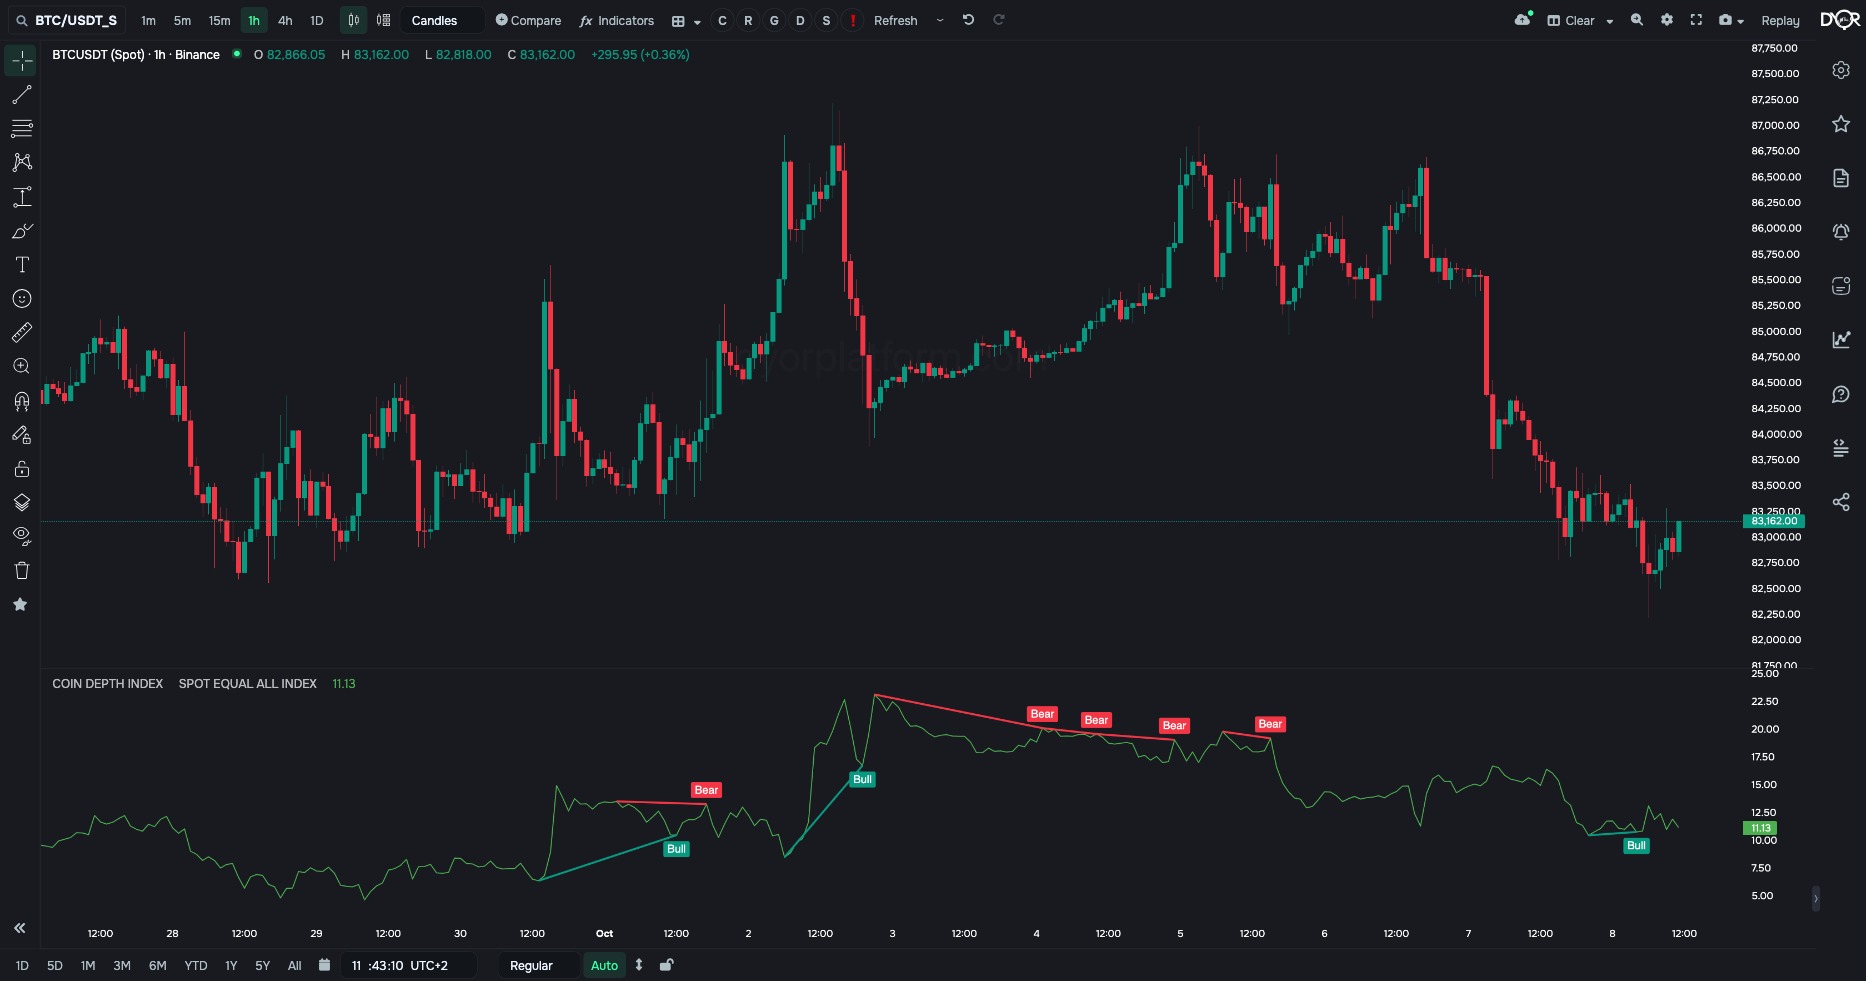This screenshot has width=1866, height=981.
Task: Switch to 4h timeframe
Action: [x=285, y=20]
